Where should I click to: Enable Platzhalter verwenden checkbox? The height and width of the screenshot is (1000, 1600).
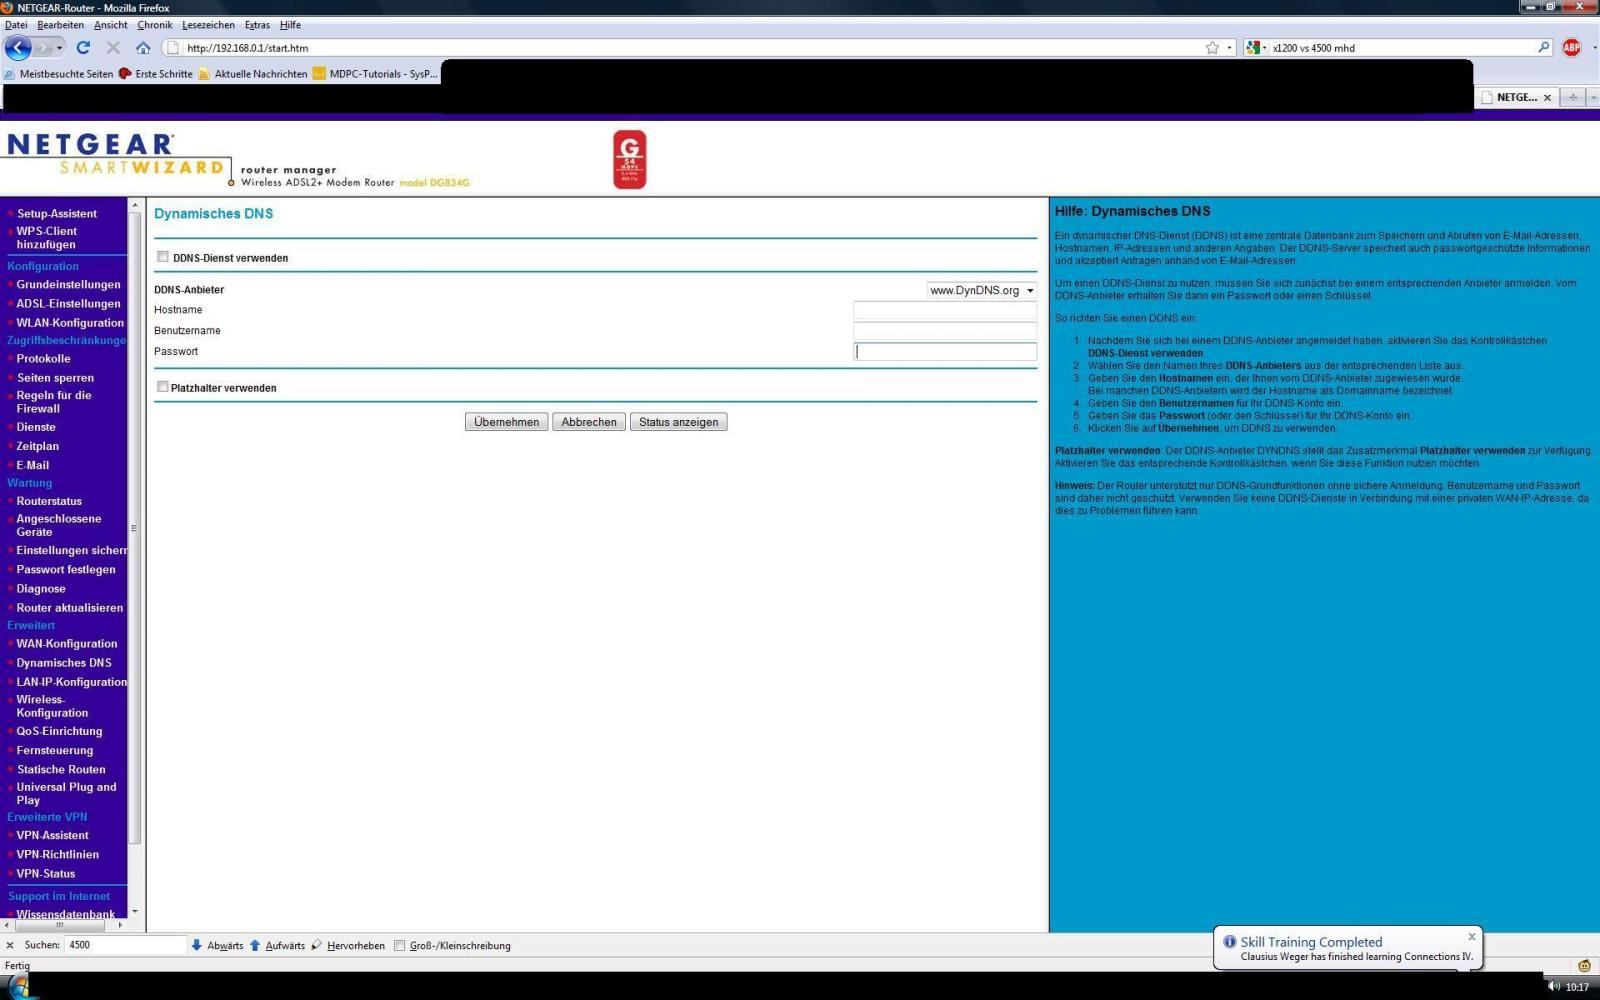point(163,387)
